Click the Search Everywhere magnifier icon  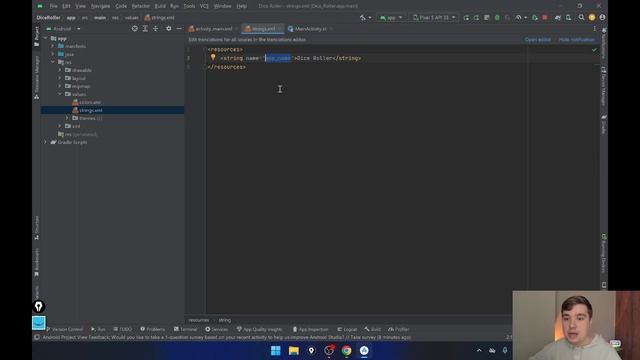[x=581, y=18]
